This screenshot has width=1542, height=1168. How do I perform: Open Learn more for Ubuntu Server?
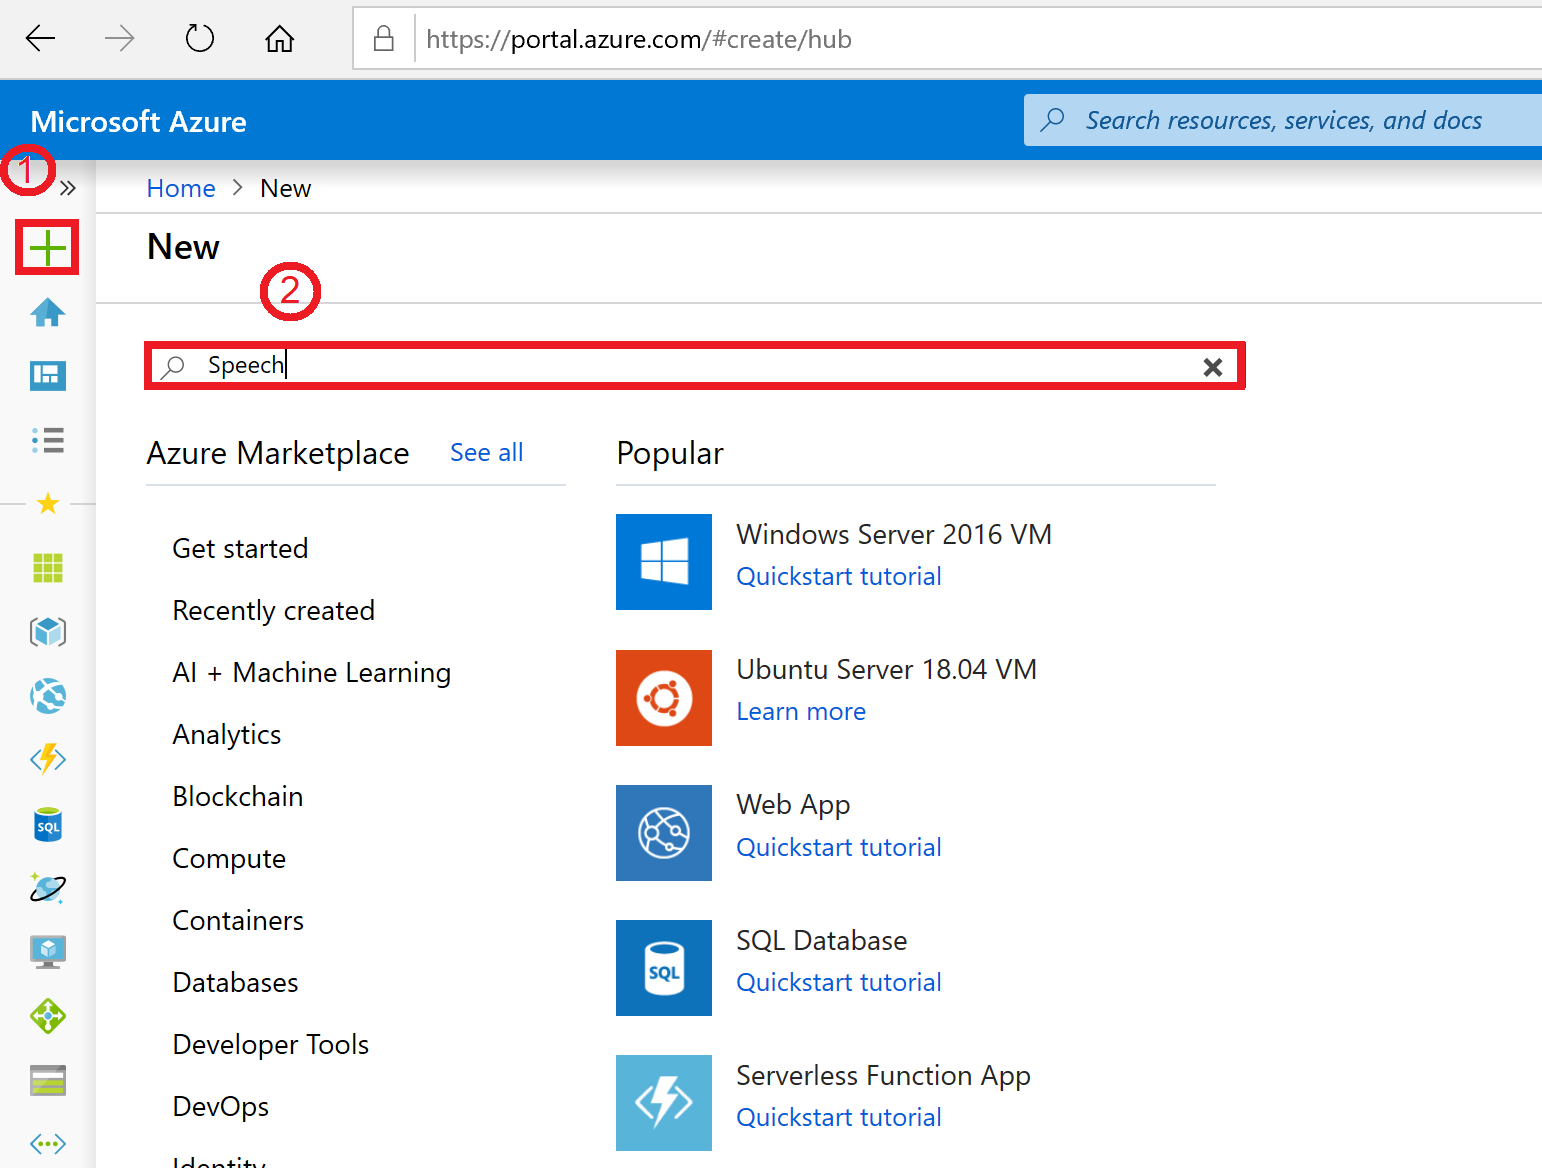[801, 711]
